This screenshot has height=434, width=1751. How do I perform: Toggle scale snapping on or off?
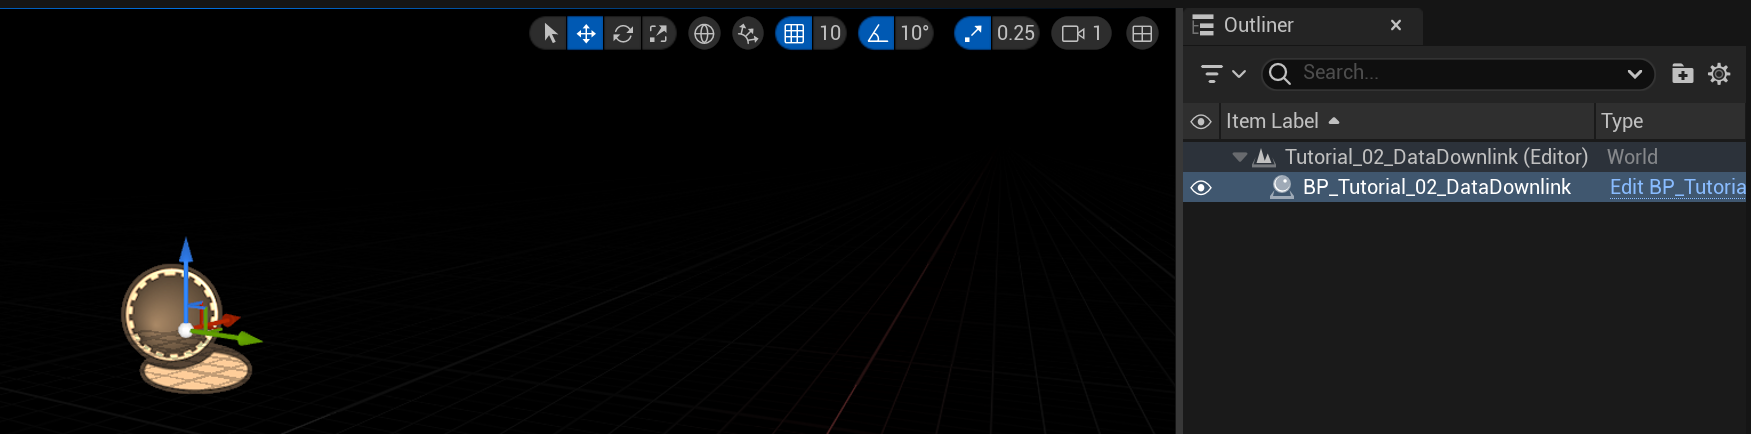point(972,34)
